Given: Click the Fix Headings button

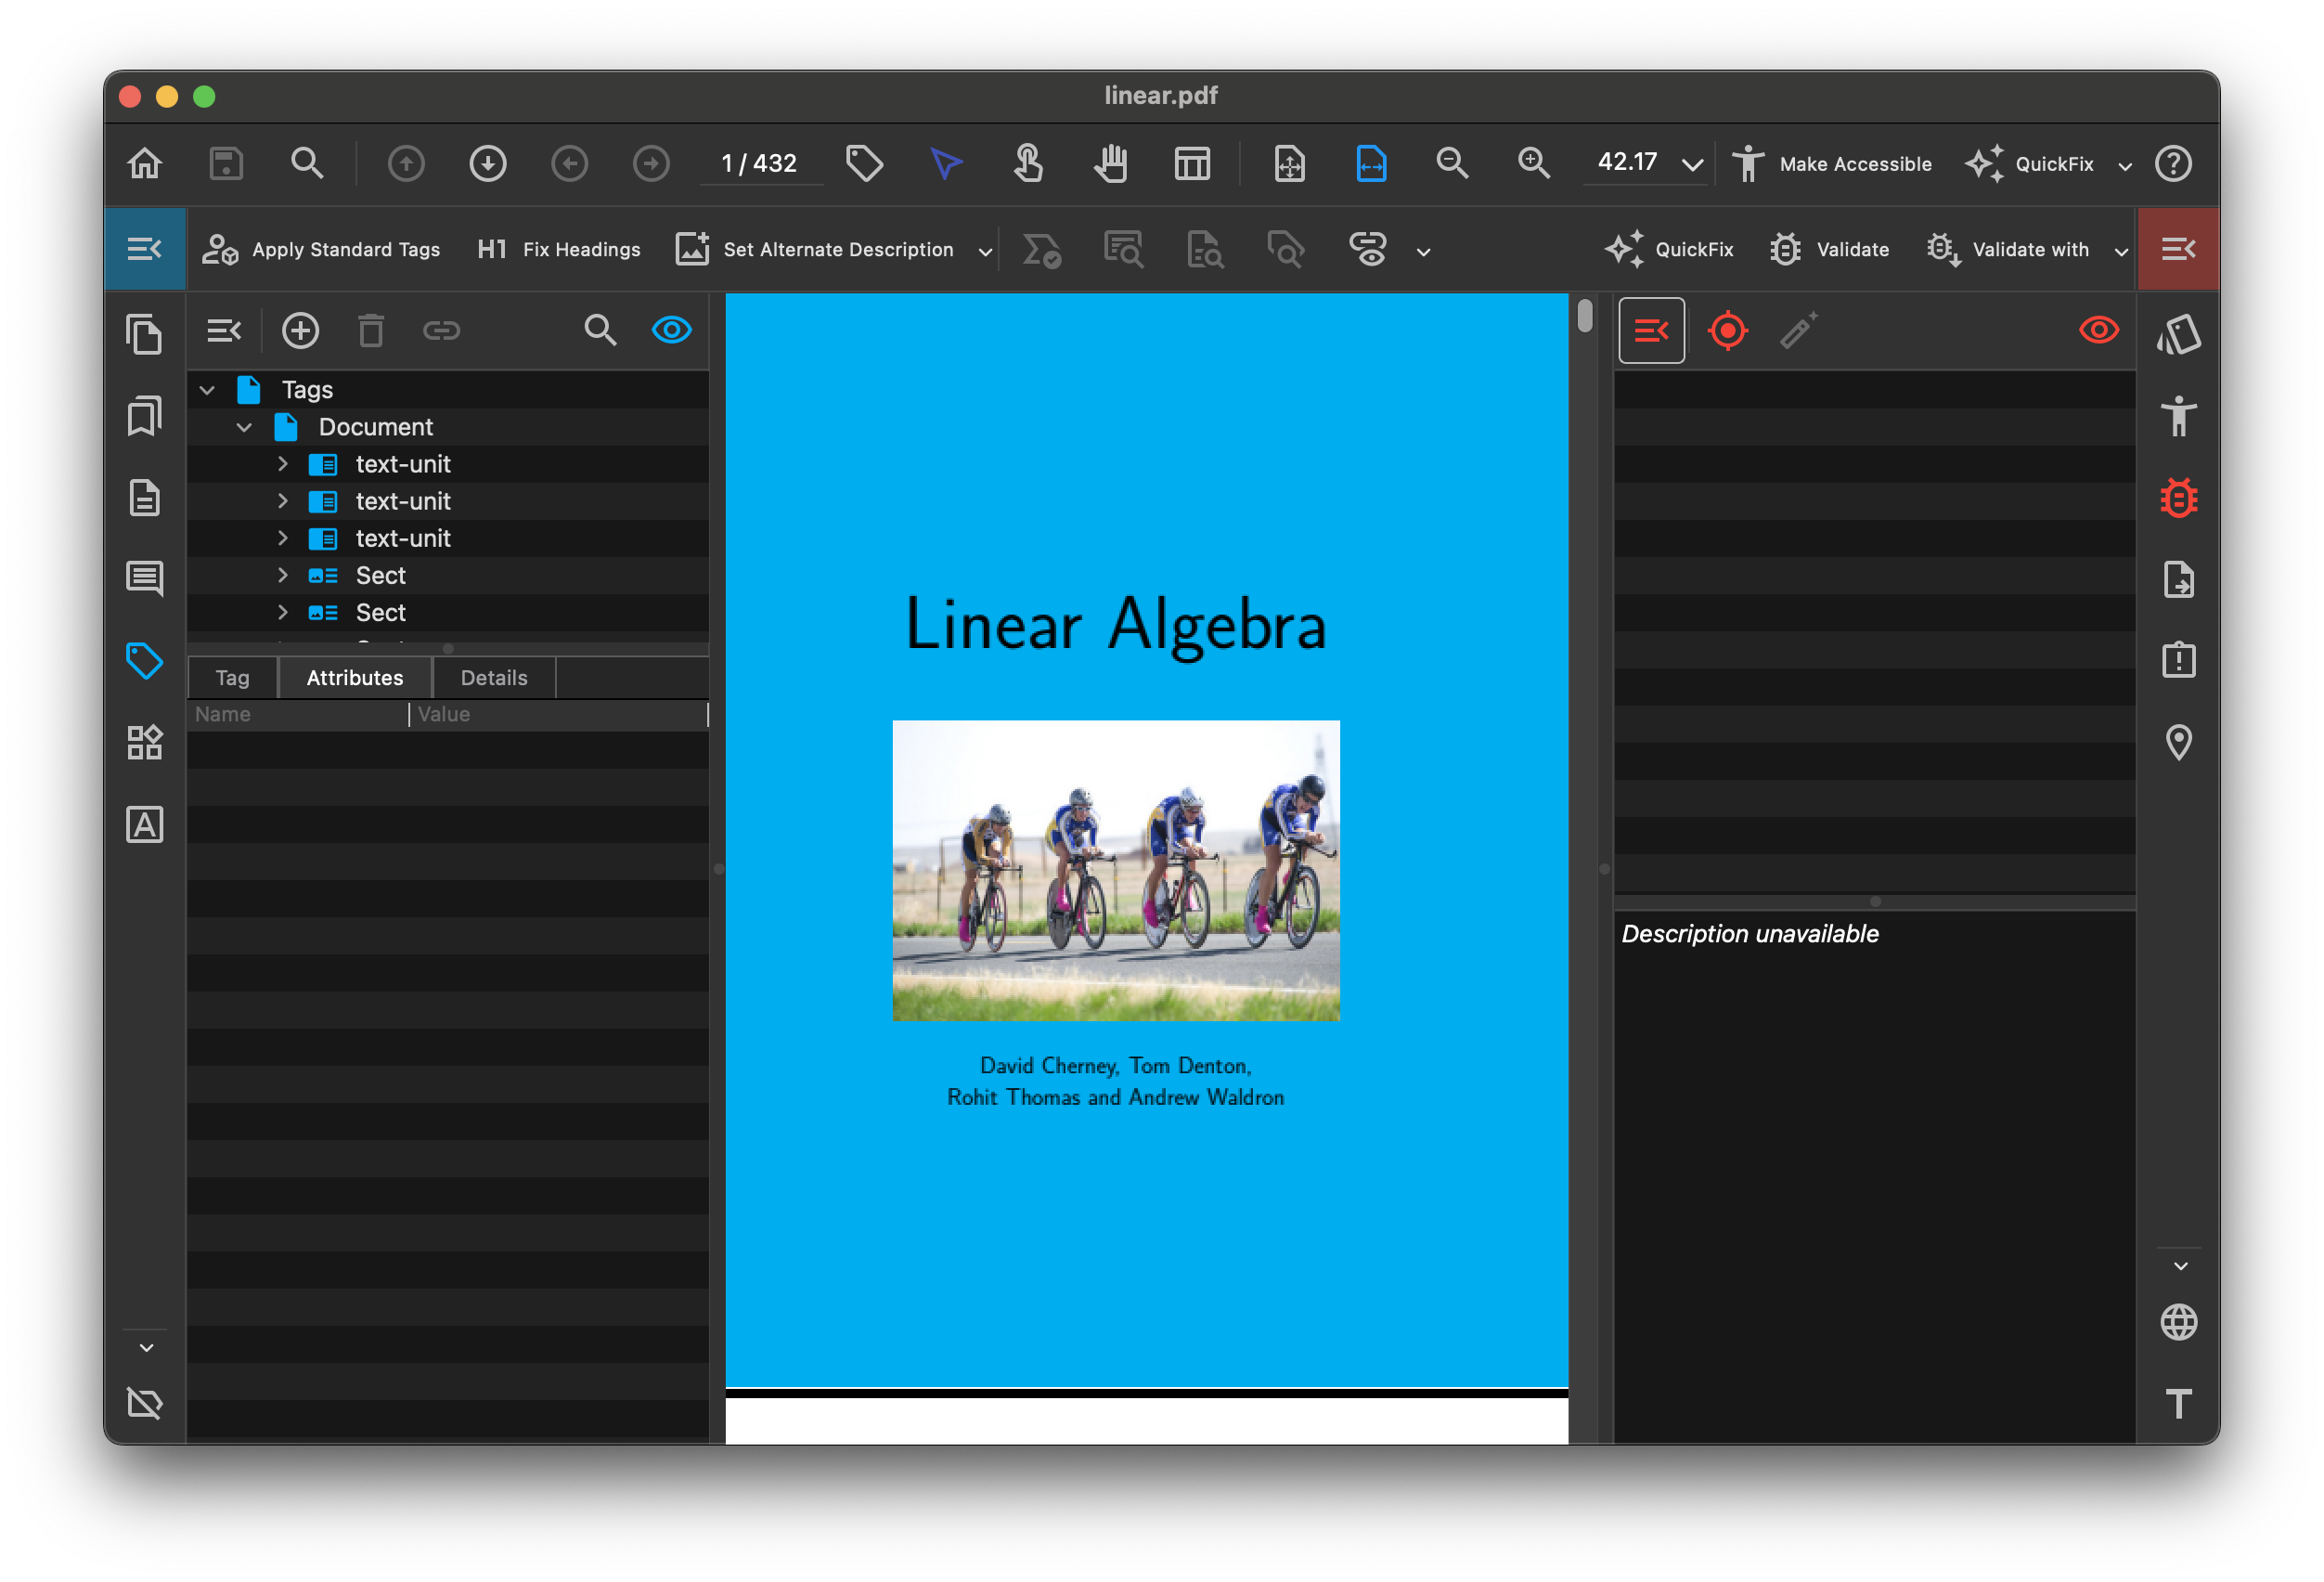Looking at the screenshot, I should coord(559,249).
